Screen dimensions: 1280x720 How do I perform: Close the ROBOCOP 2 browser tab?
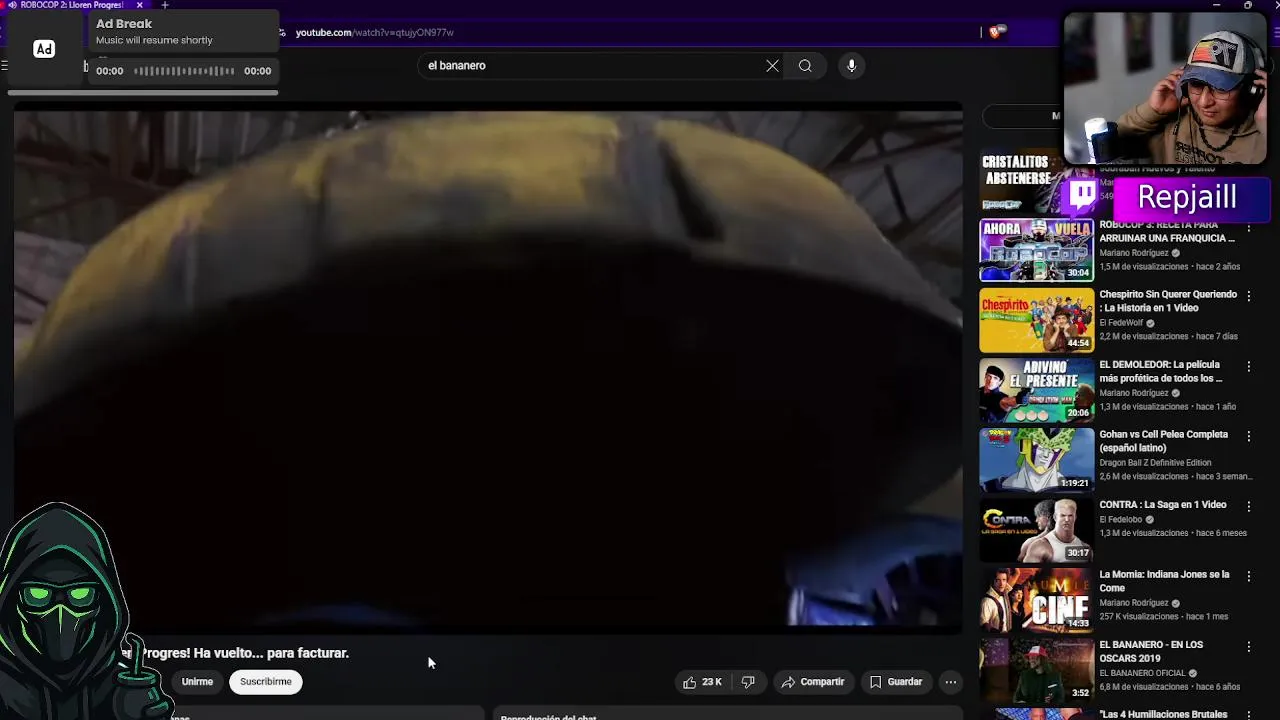click(140, 5)
